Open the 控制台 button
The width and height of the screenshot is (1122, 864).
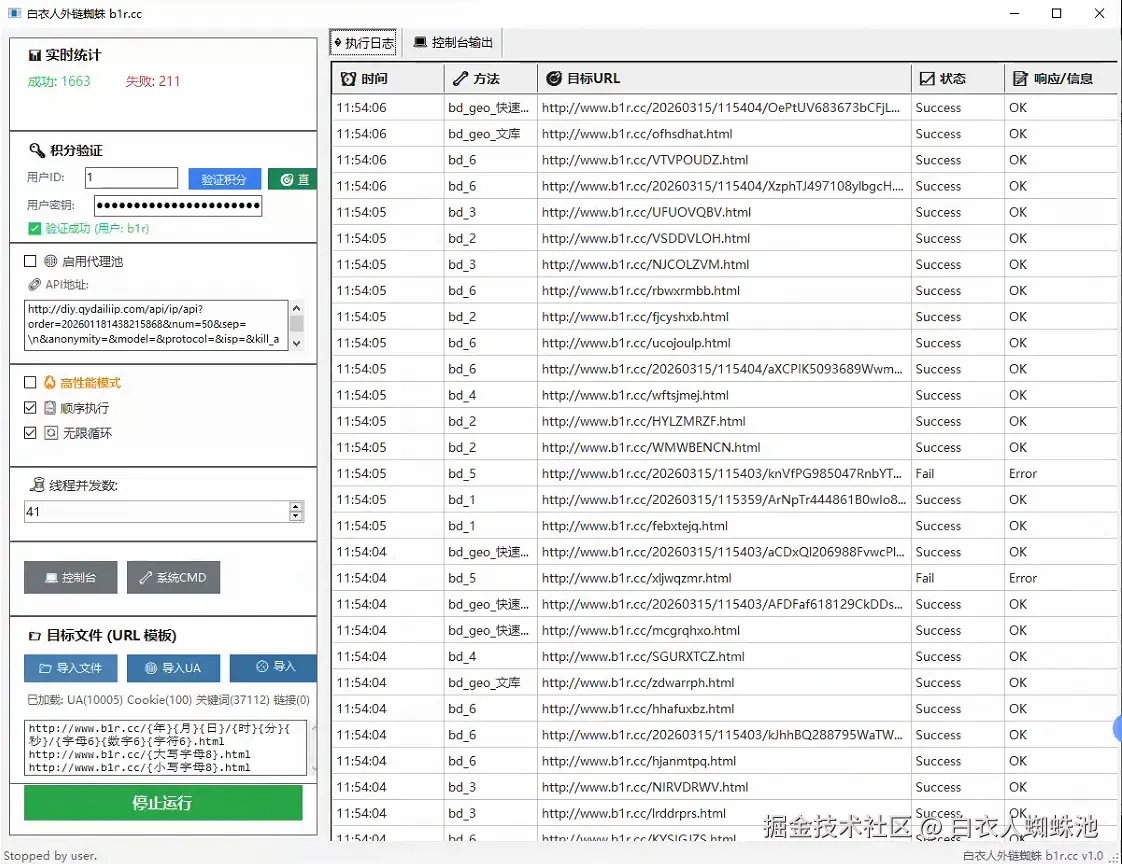(70, 578)
